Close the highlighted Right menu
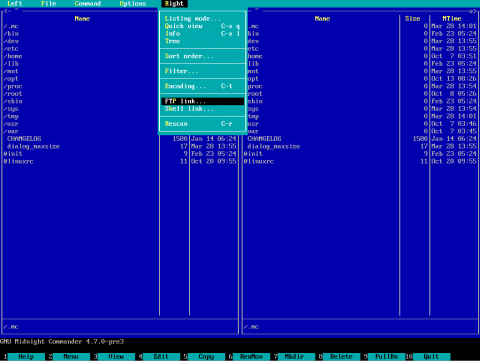Image resolution: width=480 pixels, height=361 pixels. click(x=174, y=4)
